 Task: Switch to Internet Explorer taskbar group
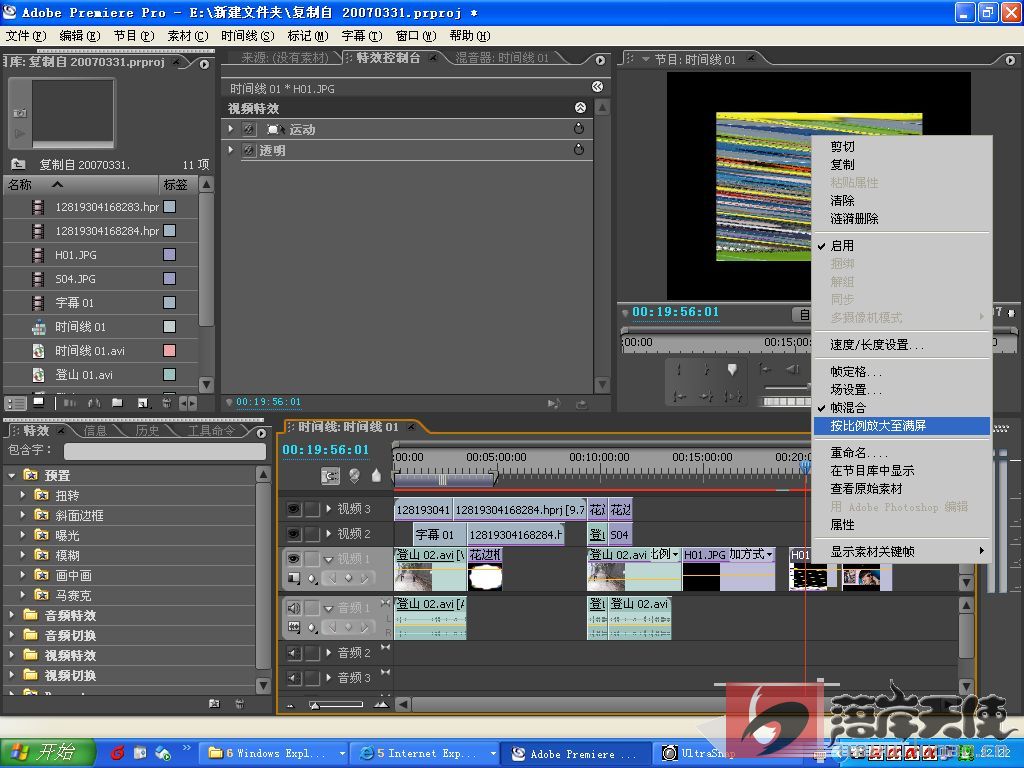click(426, 754)
